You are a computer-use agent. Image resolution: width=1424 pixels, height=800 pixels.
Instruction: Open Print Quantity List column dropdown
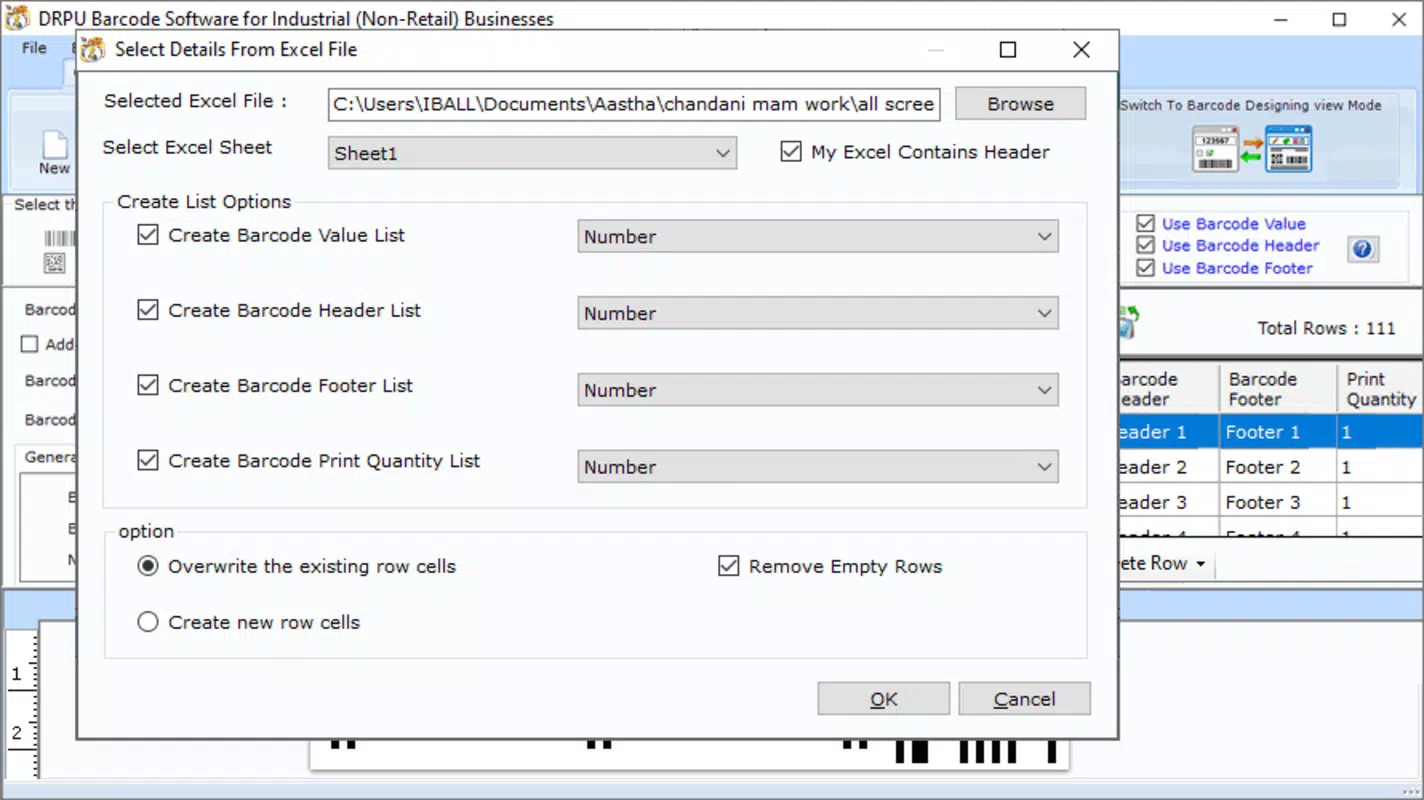tap(818, 467)
